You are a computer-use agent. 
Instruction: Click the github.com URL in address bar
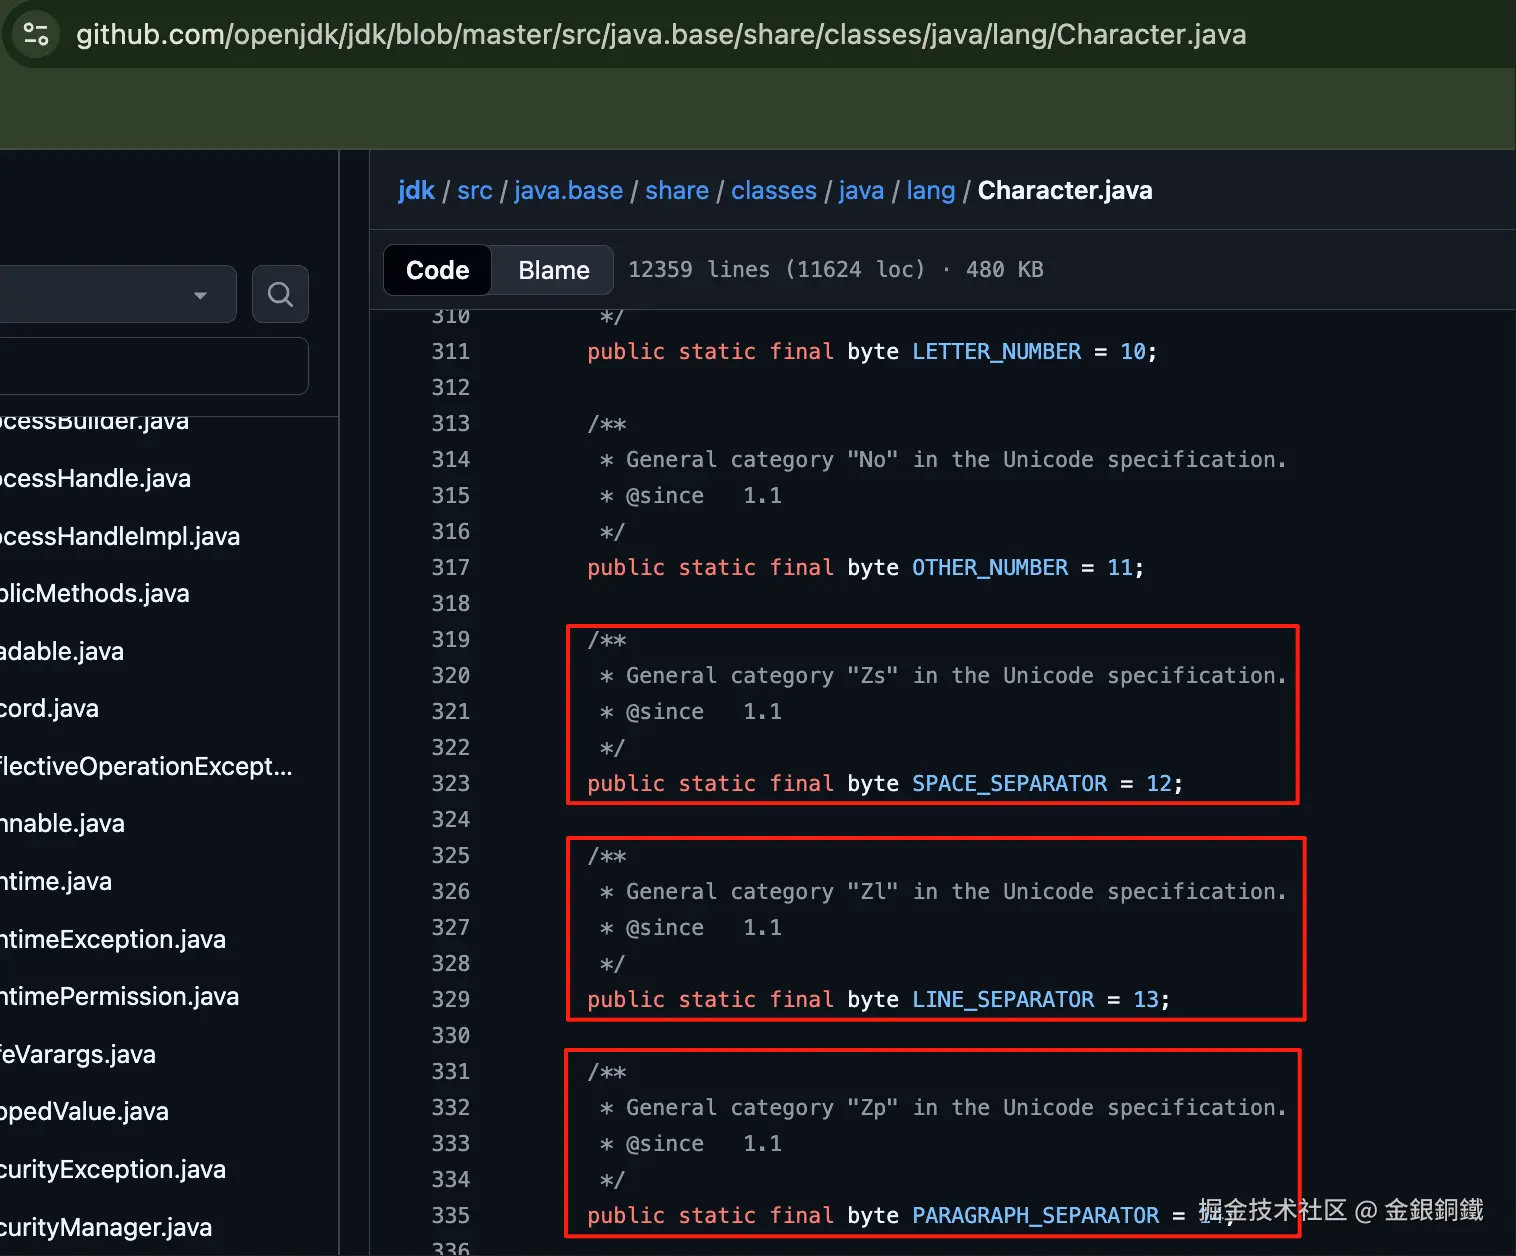click(661, 34)
